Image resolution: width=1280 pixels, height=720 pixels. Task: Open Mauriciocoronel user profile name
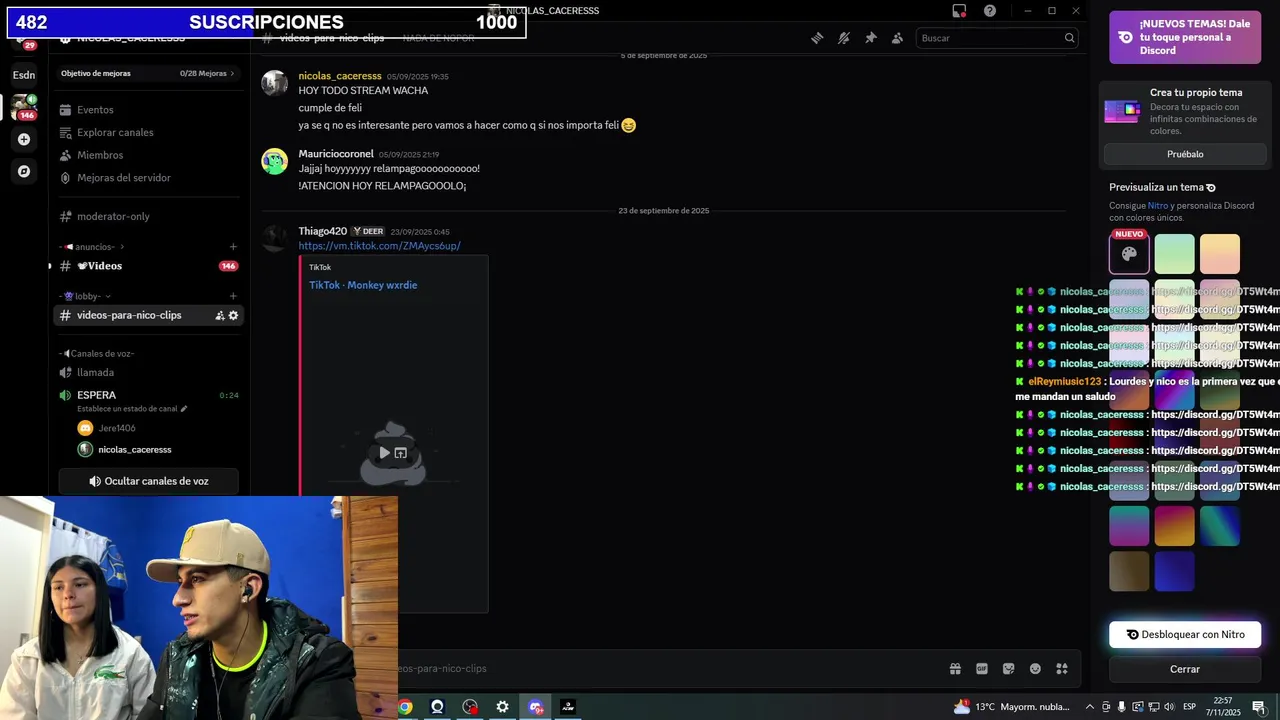(336, 154)
